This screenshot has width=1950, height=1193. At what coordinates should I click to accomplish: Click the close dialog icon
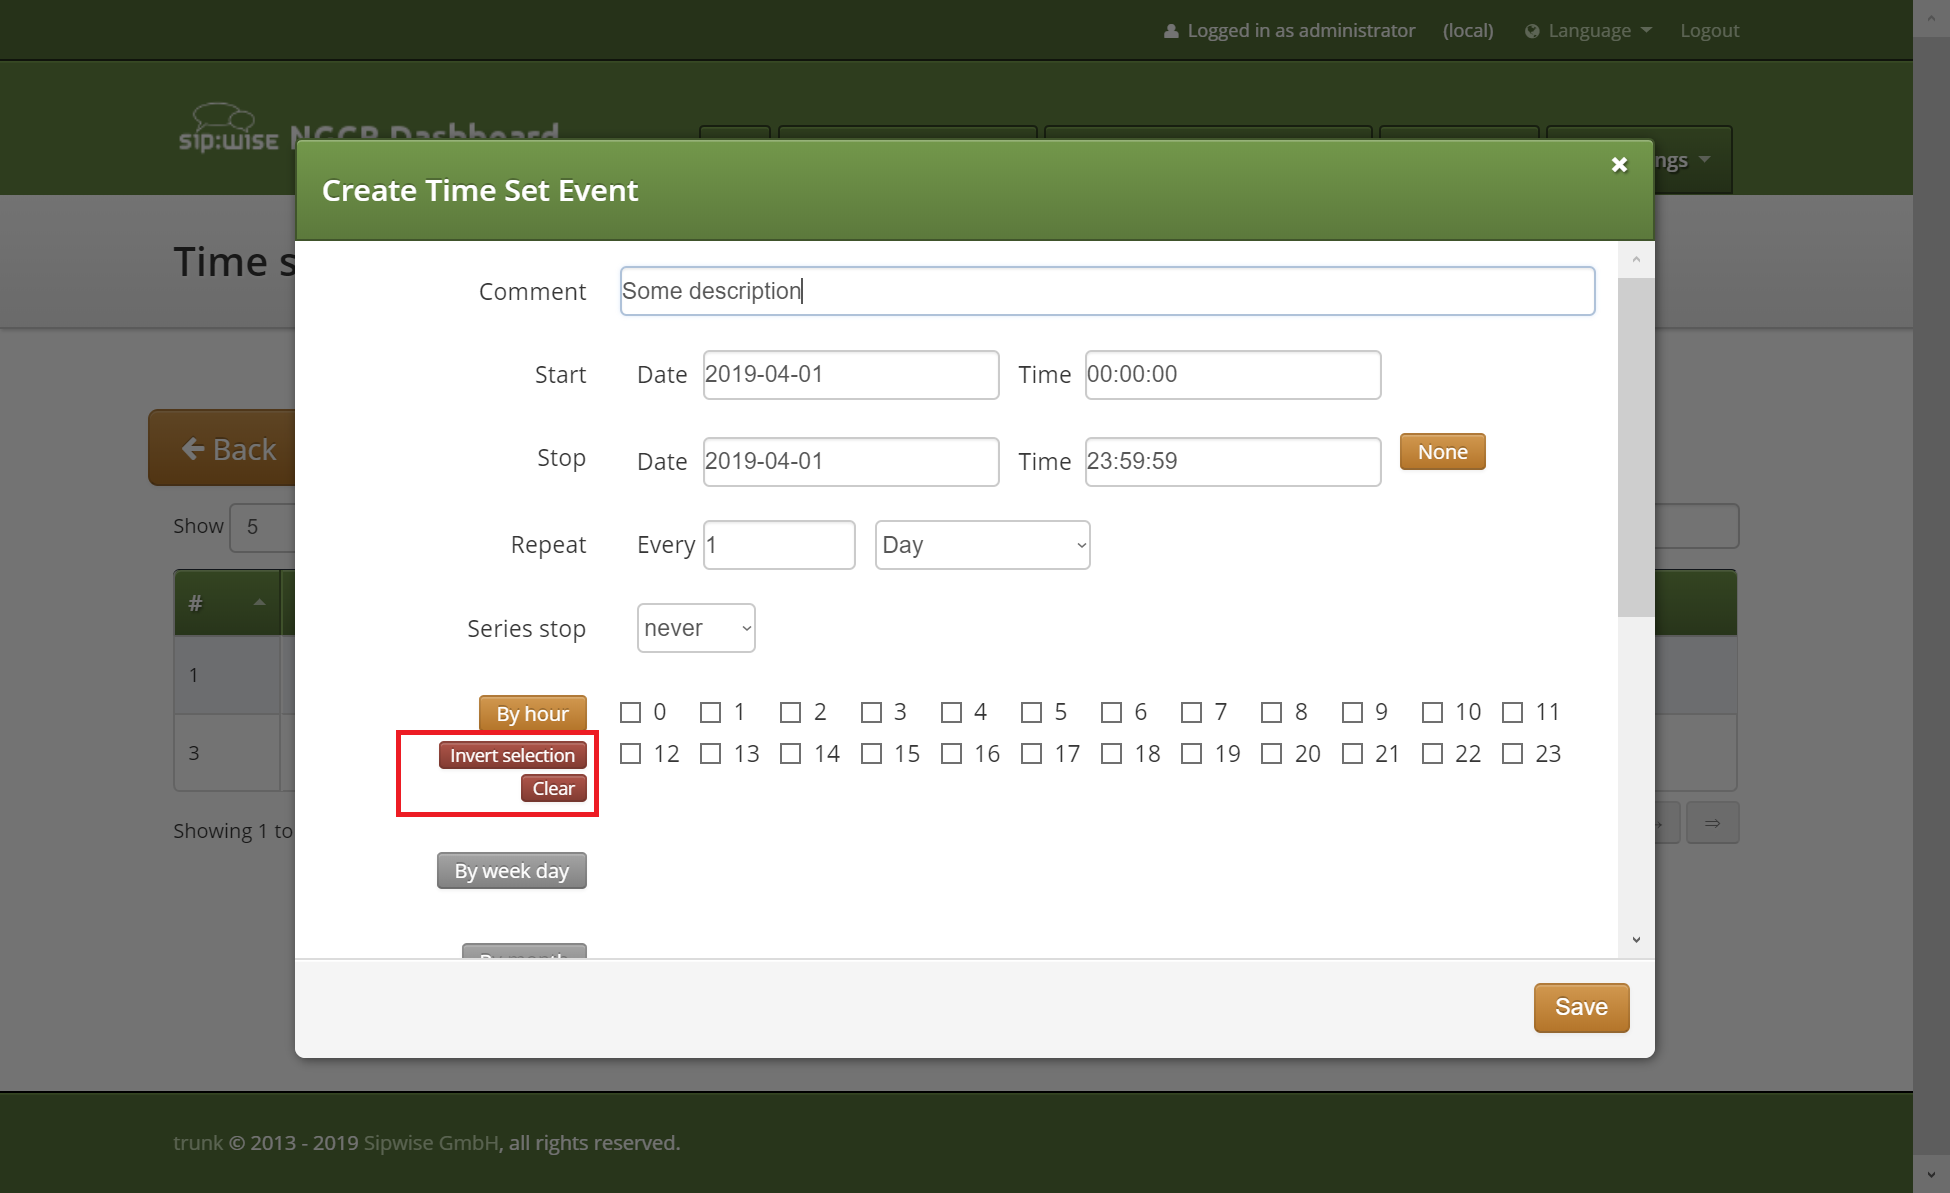(1620, 164)
